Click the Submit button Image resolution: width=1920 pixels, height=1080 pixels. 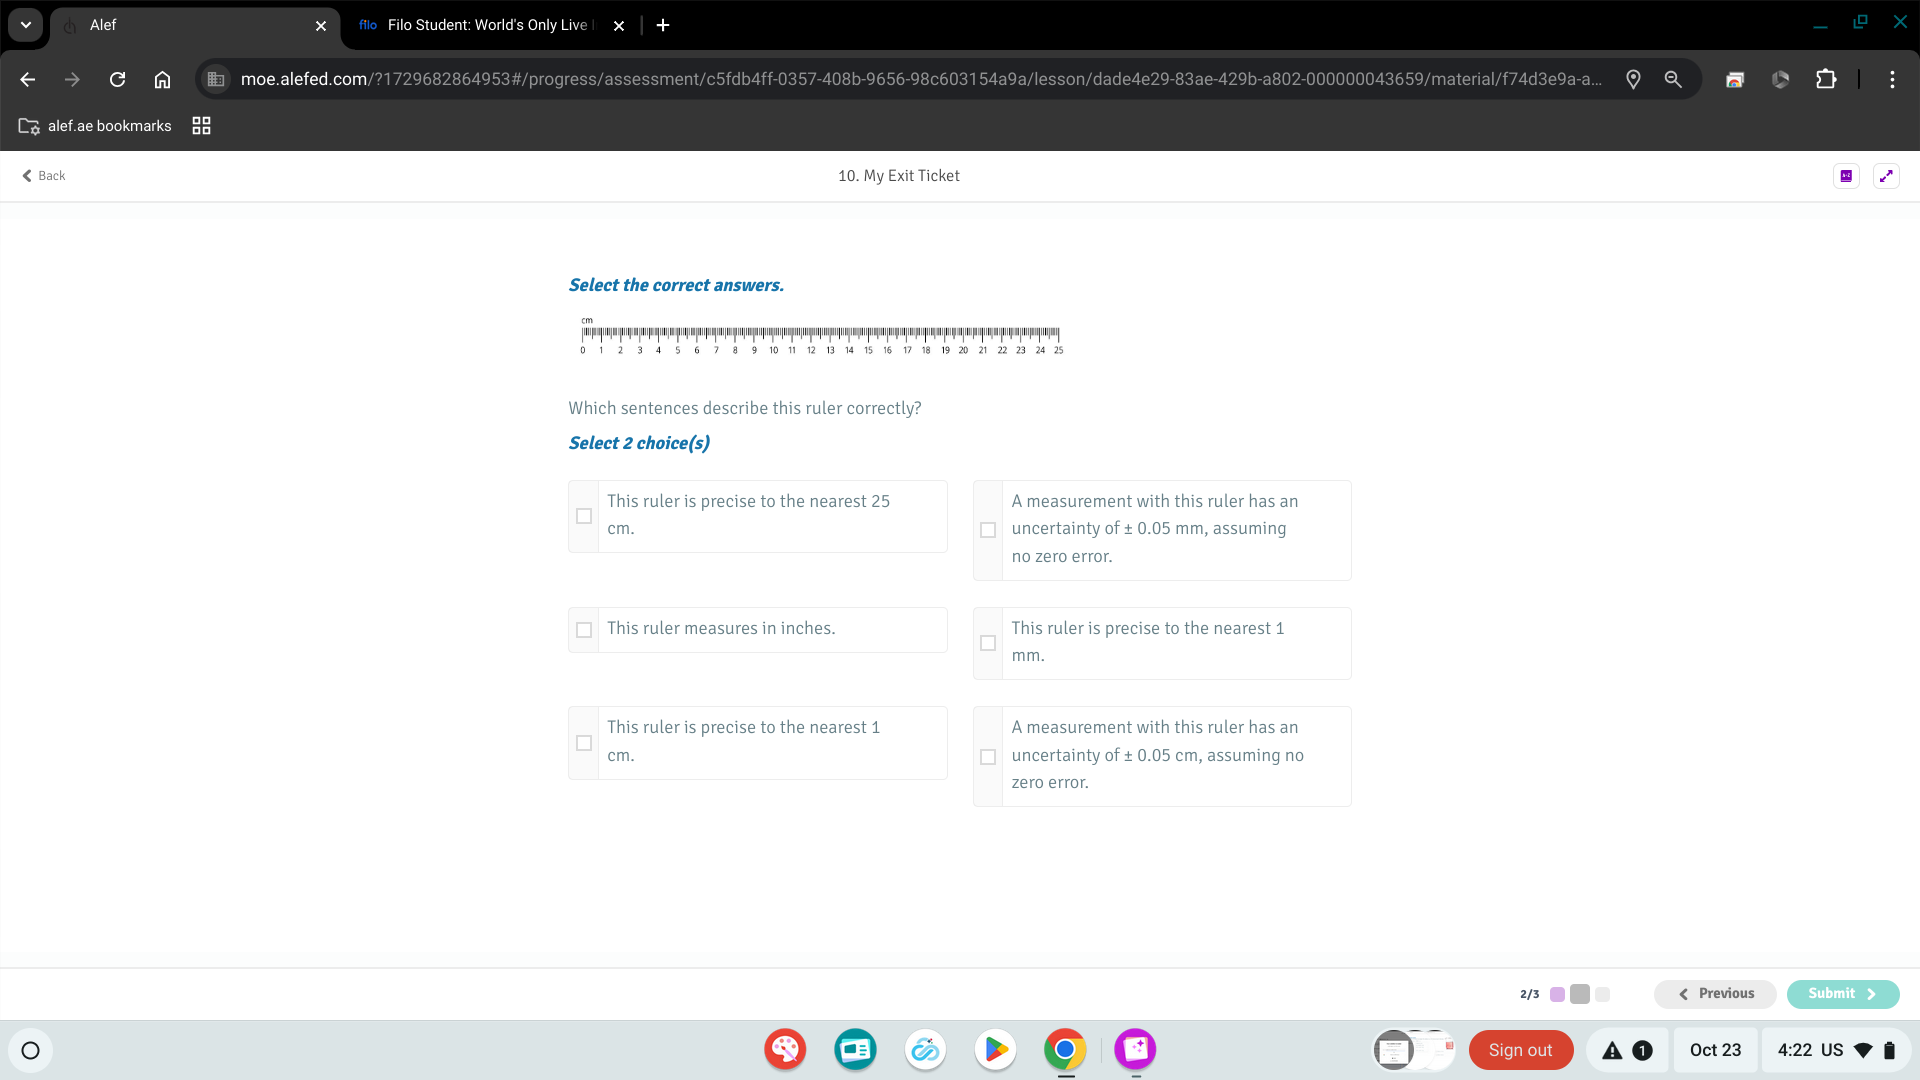point(1842,994)
